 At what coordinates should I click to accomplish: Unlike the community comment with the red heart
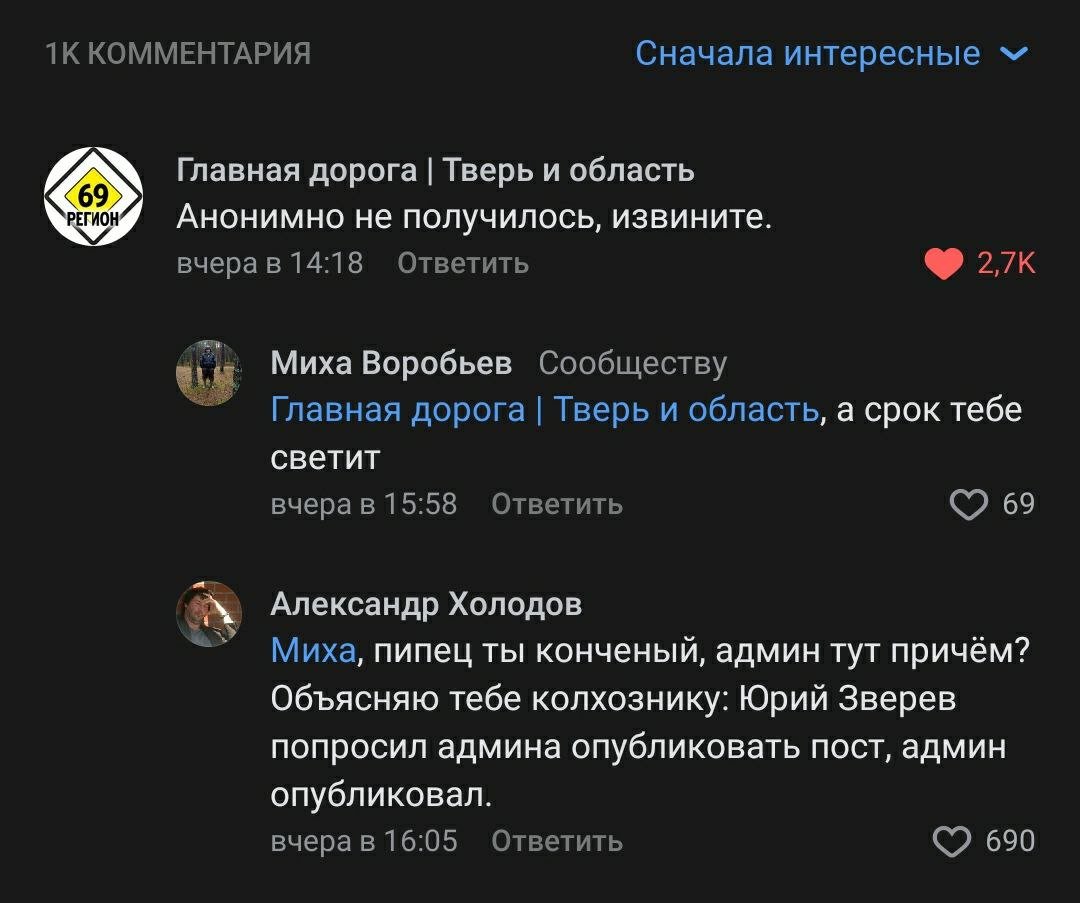[x=944, y=263]
